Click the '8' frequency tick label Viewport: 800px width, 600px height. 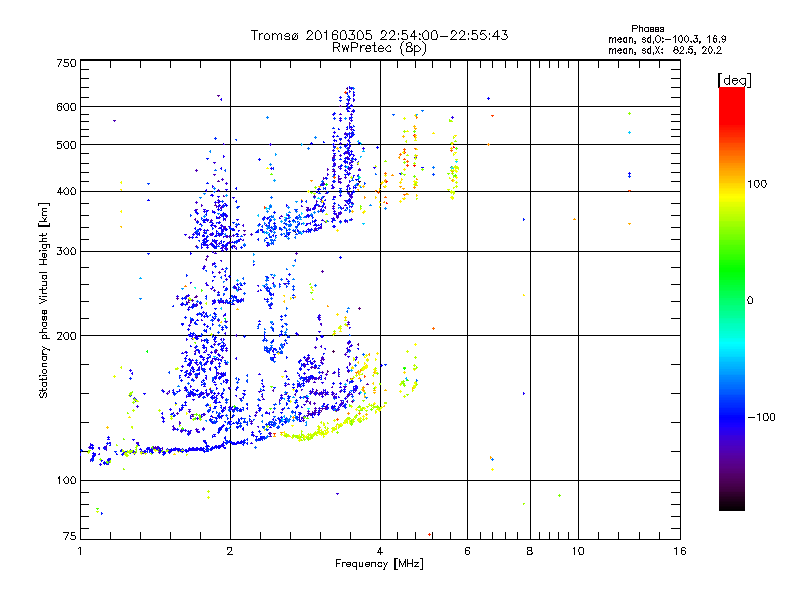click(x=530, y=551)
